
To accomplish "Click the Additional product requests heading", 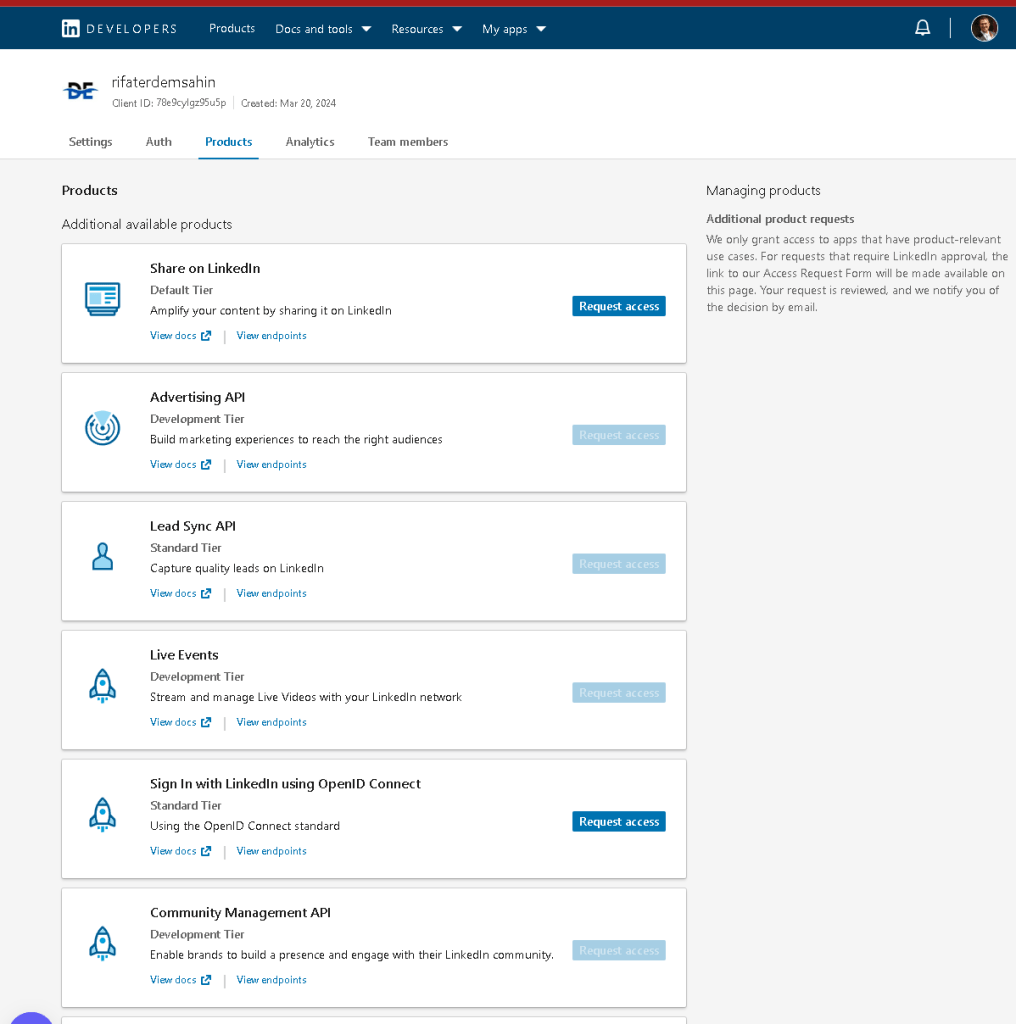I will [x=780, y=219].
